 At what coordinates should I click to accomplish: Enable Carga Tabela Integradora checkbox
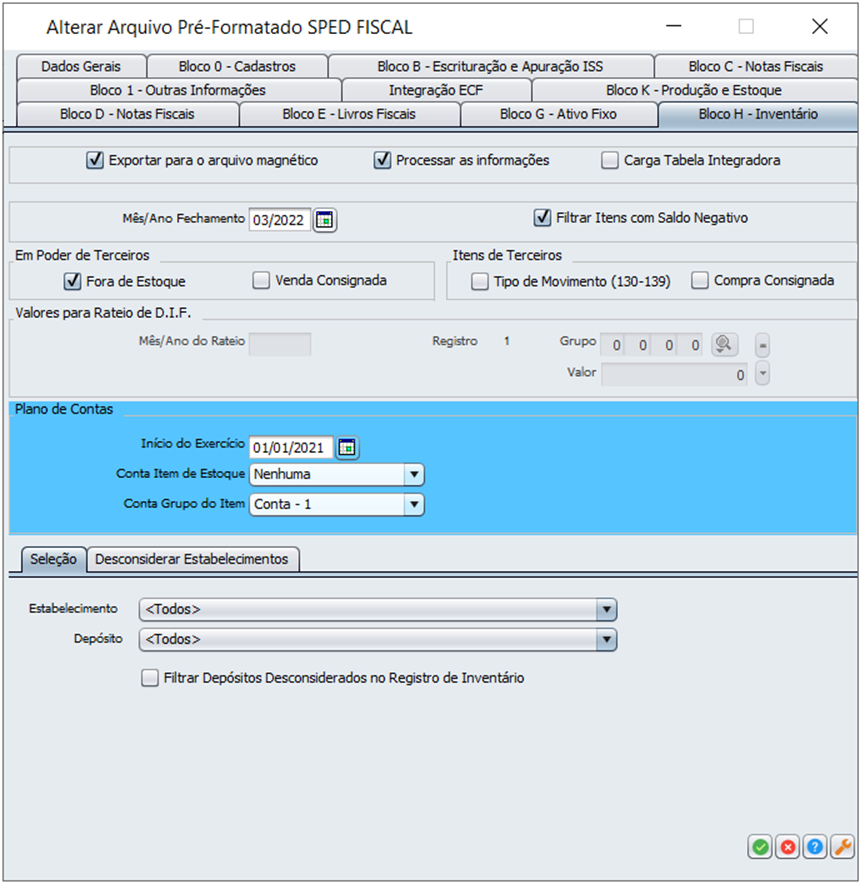[x=610, y=161]
